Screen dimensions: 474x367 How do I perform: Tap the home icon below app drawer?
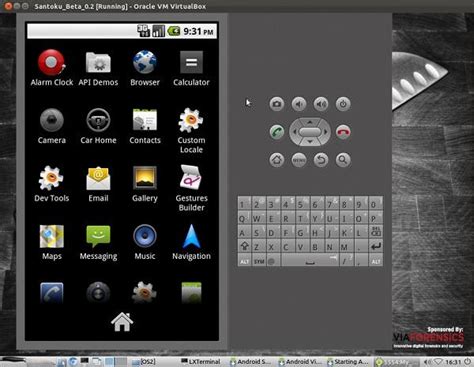[122, 322]
